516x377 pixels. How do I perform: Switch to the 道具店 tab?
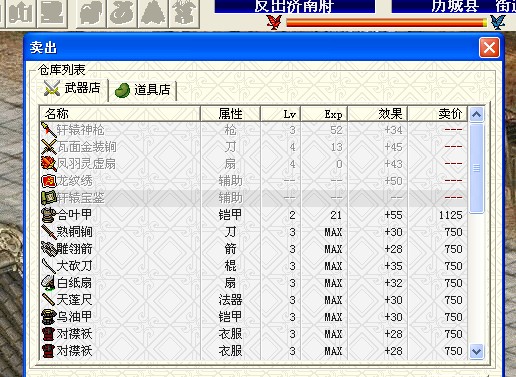(x=143, y=90)
